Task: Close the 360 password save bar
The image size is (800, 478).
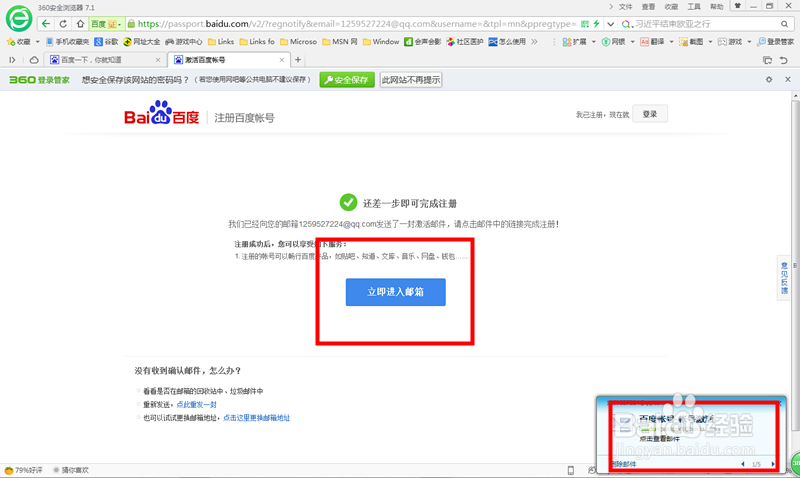Action: pos(788,80)
